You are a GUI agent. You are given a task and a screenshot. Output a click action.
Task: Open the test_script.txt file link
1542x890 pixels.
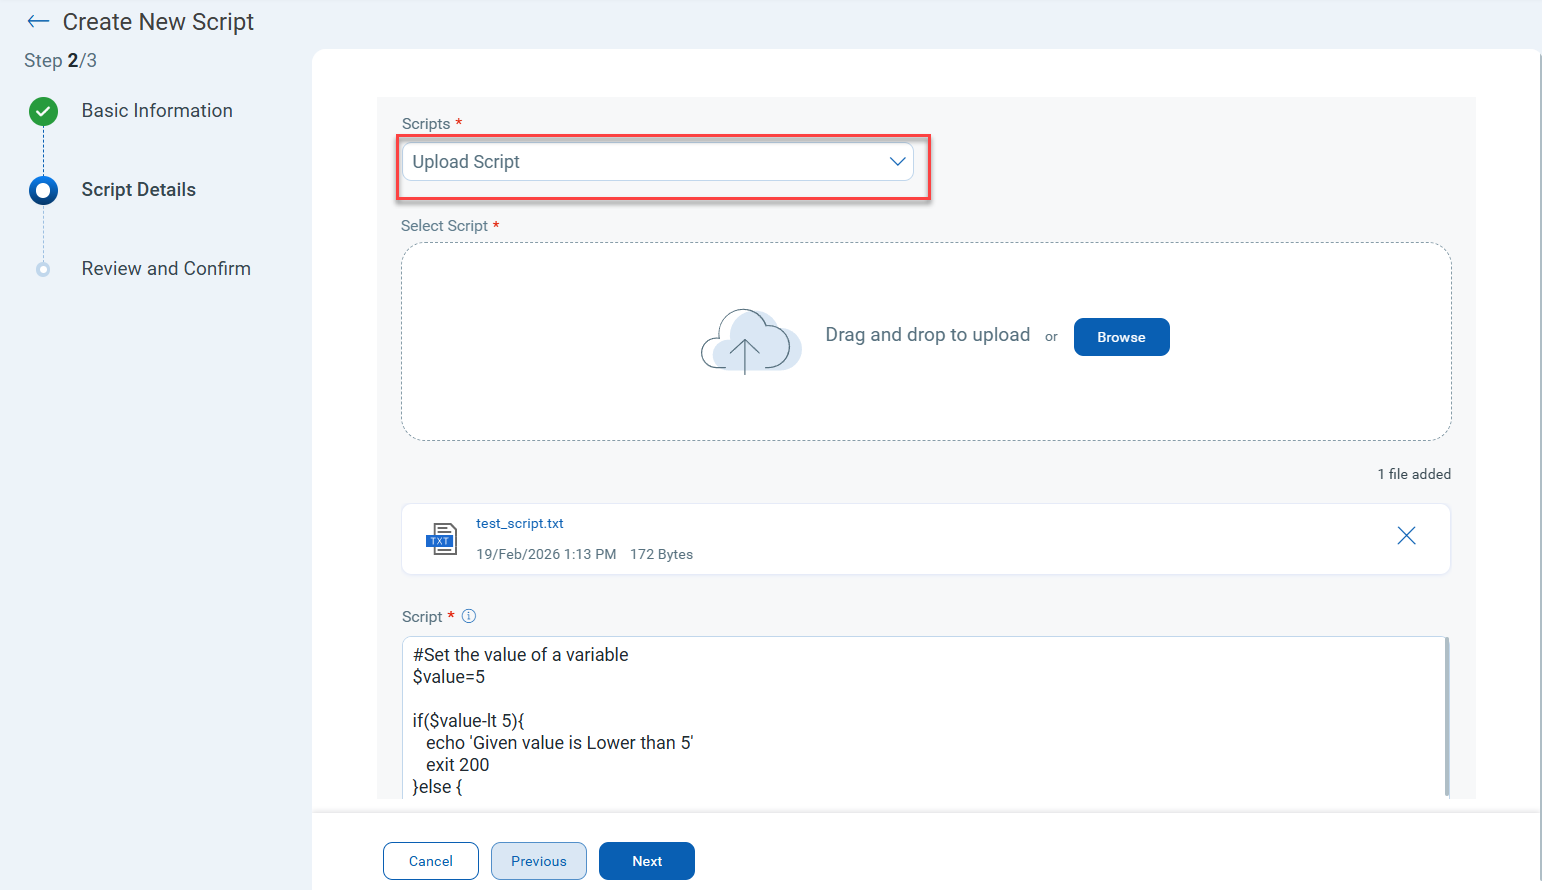tap(520, 523)
